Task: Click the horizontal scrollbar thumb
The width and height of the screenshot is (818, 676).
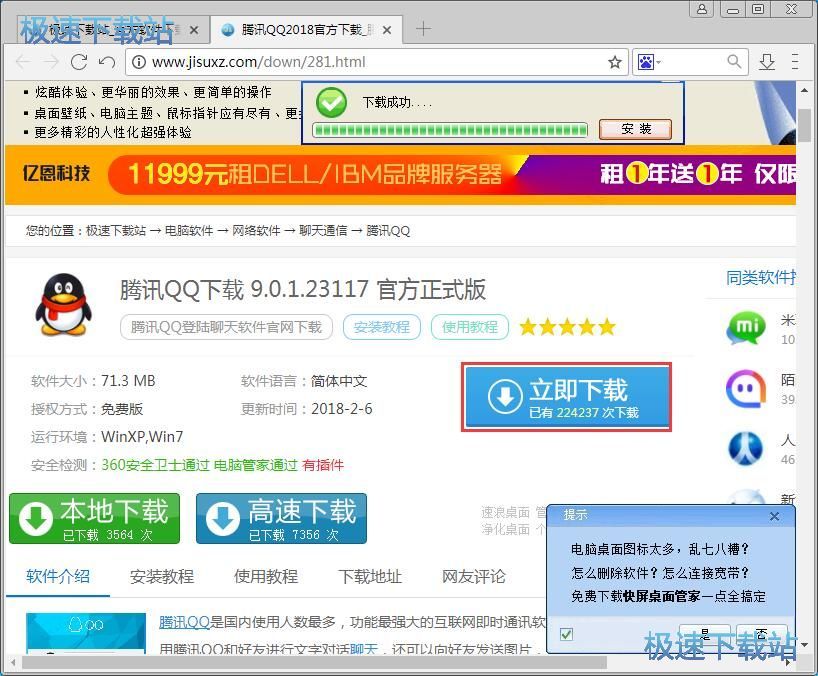Action: (314, 662)
